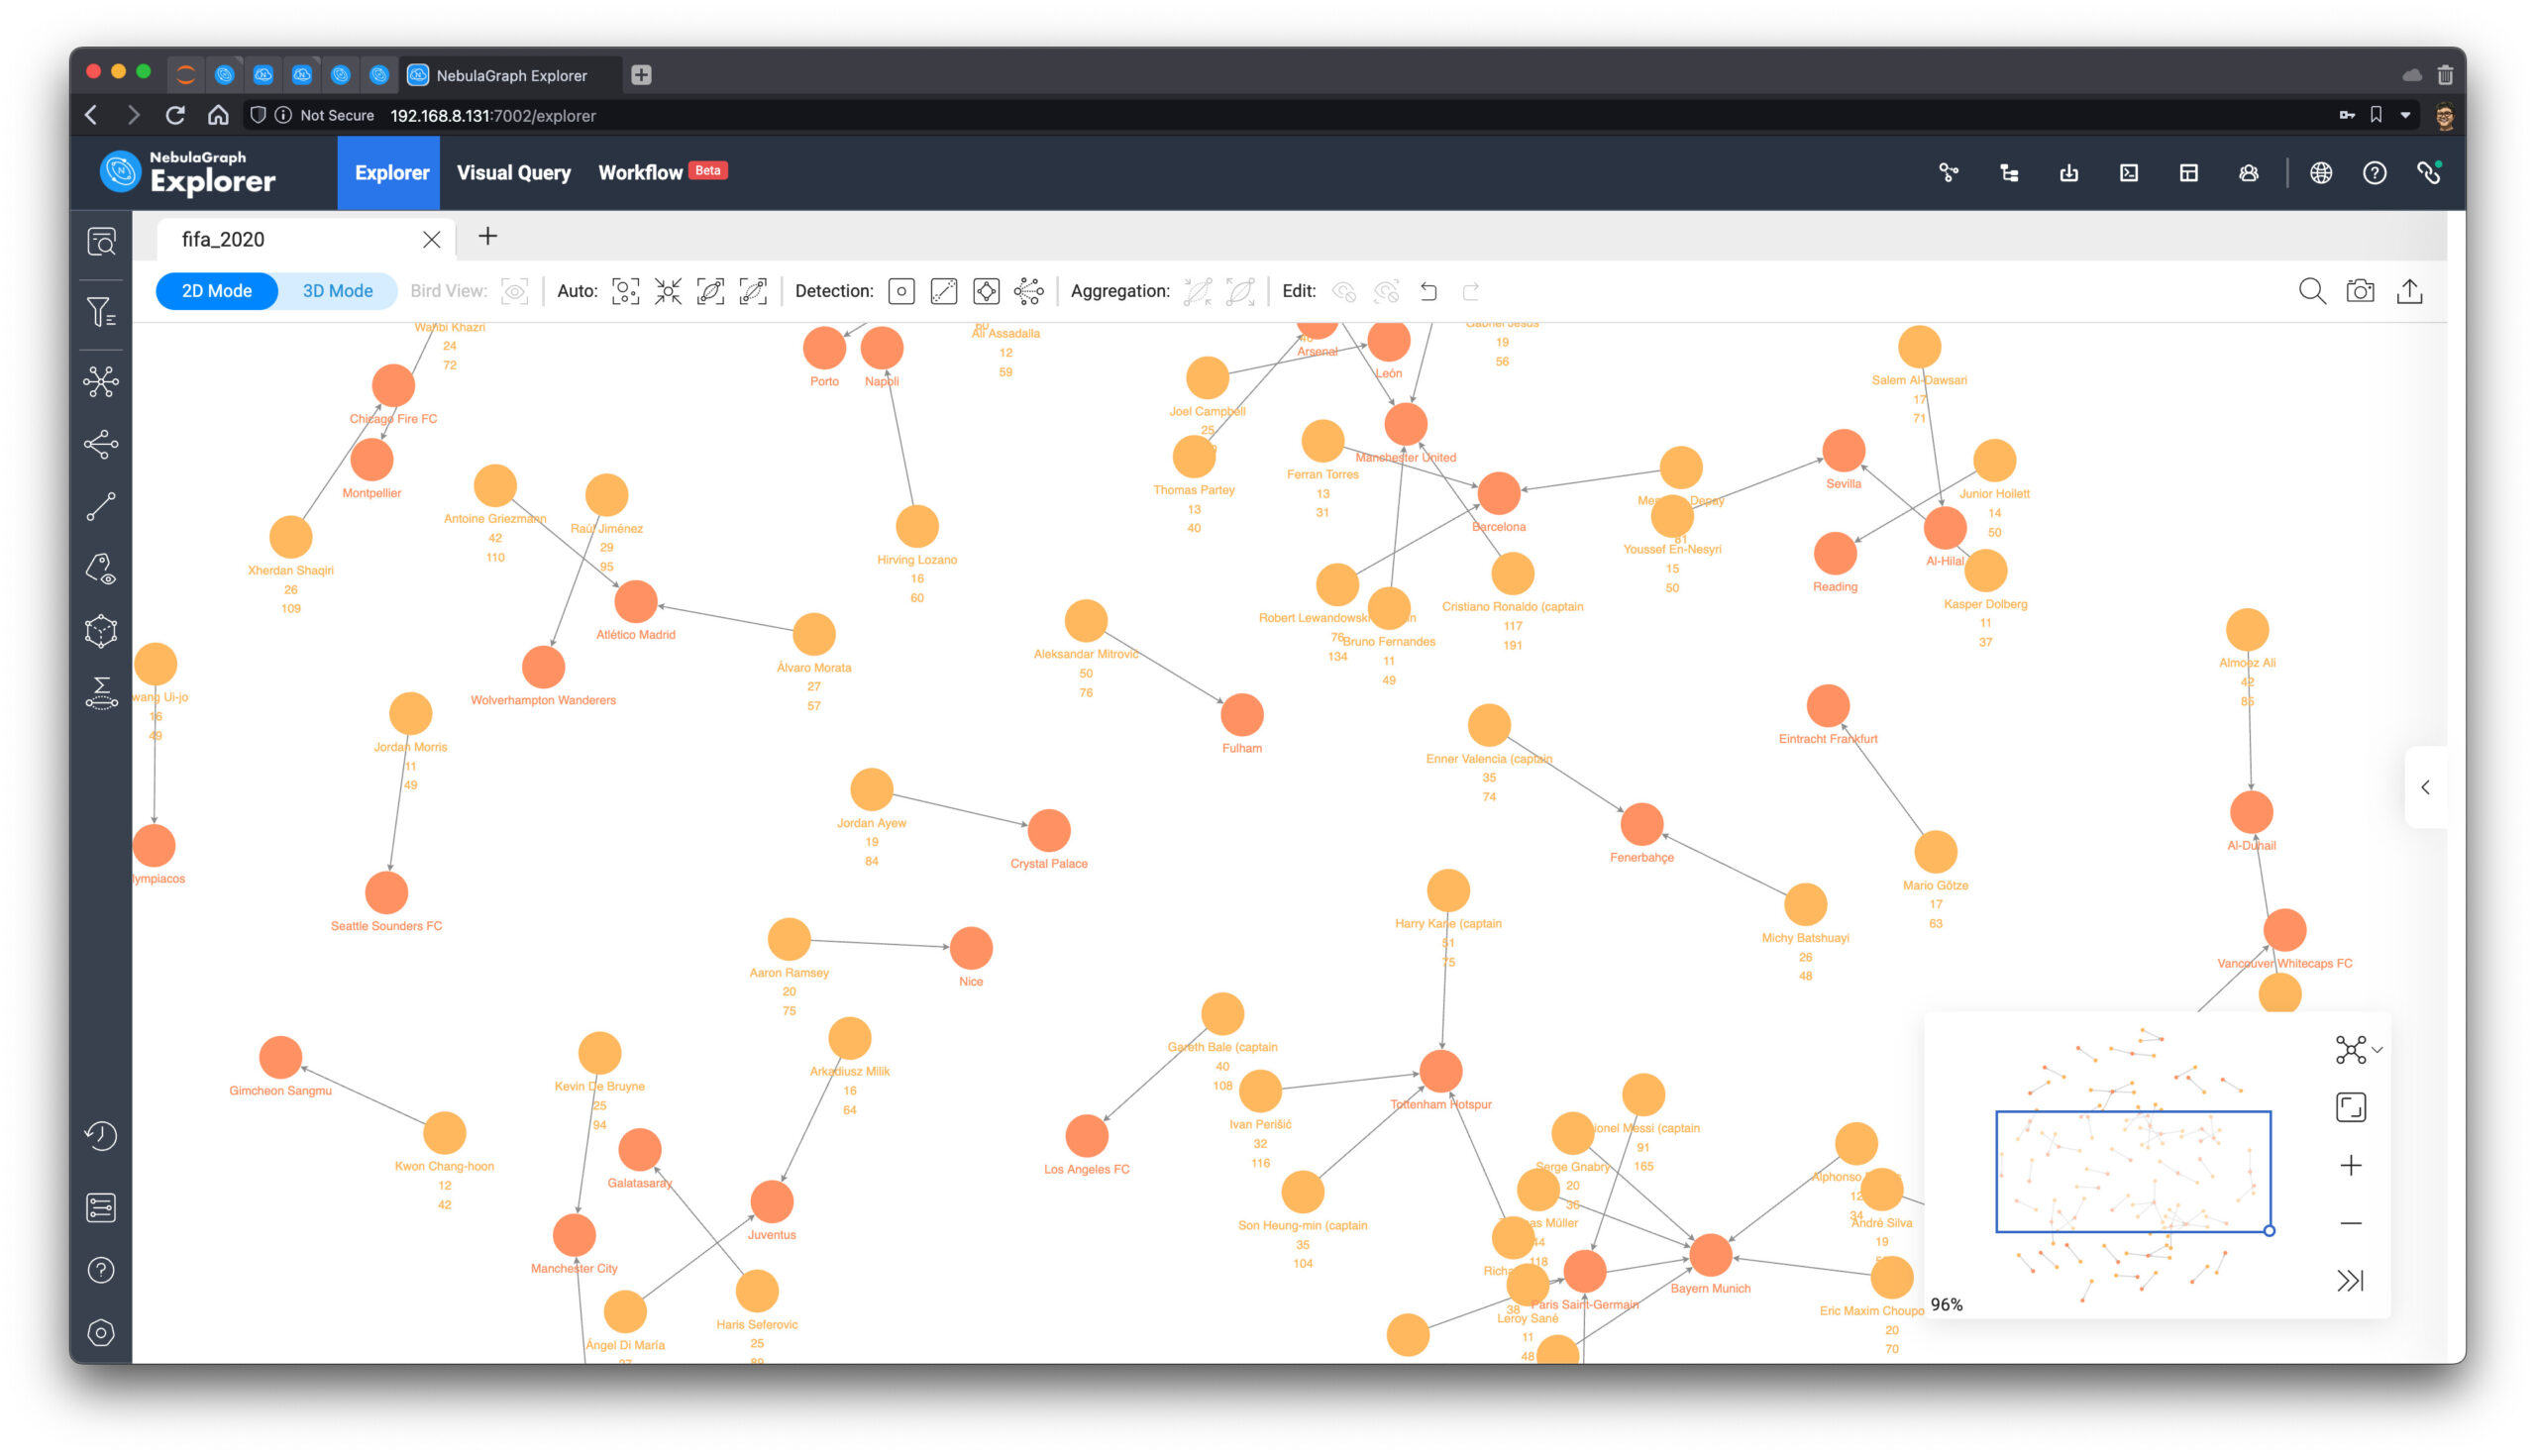Open the vertex search sidebar icon
The height and width of the screenshot is (1456, 2536).
click(101, 241)
